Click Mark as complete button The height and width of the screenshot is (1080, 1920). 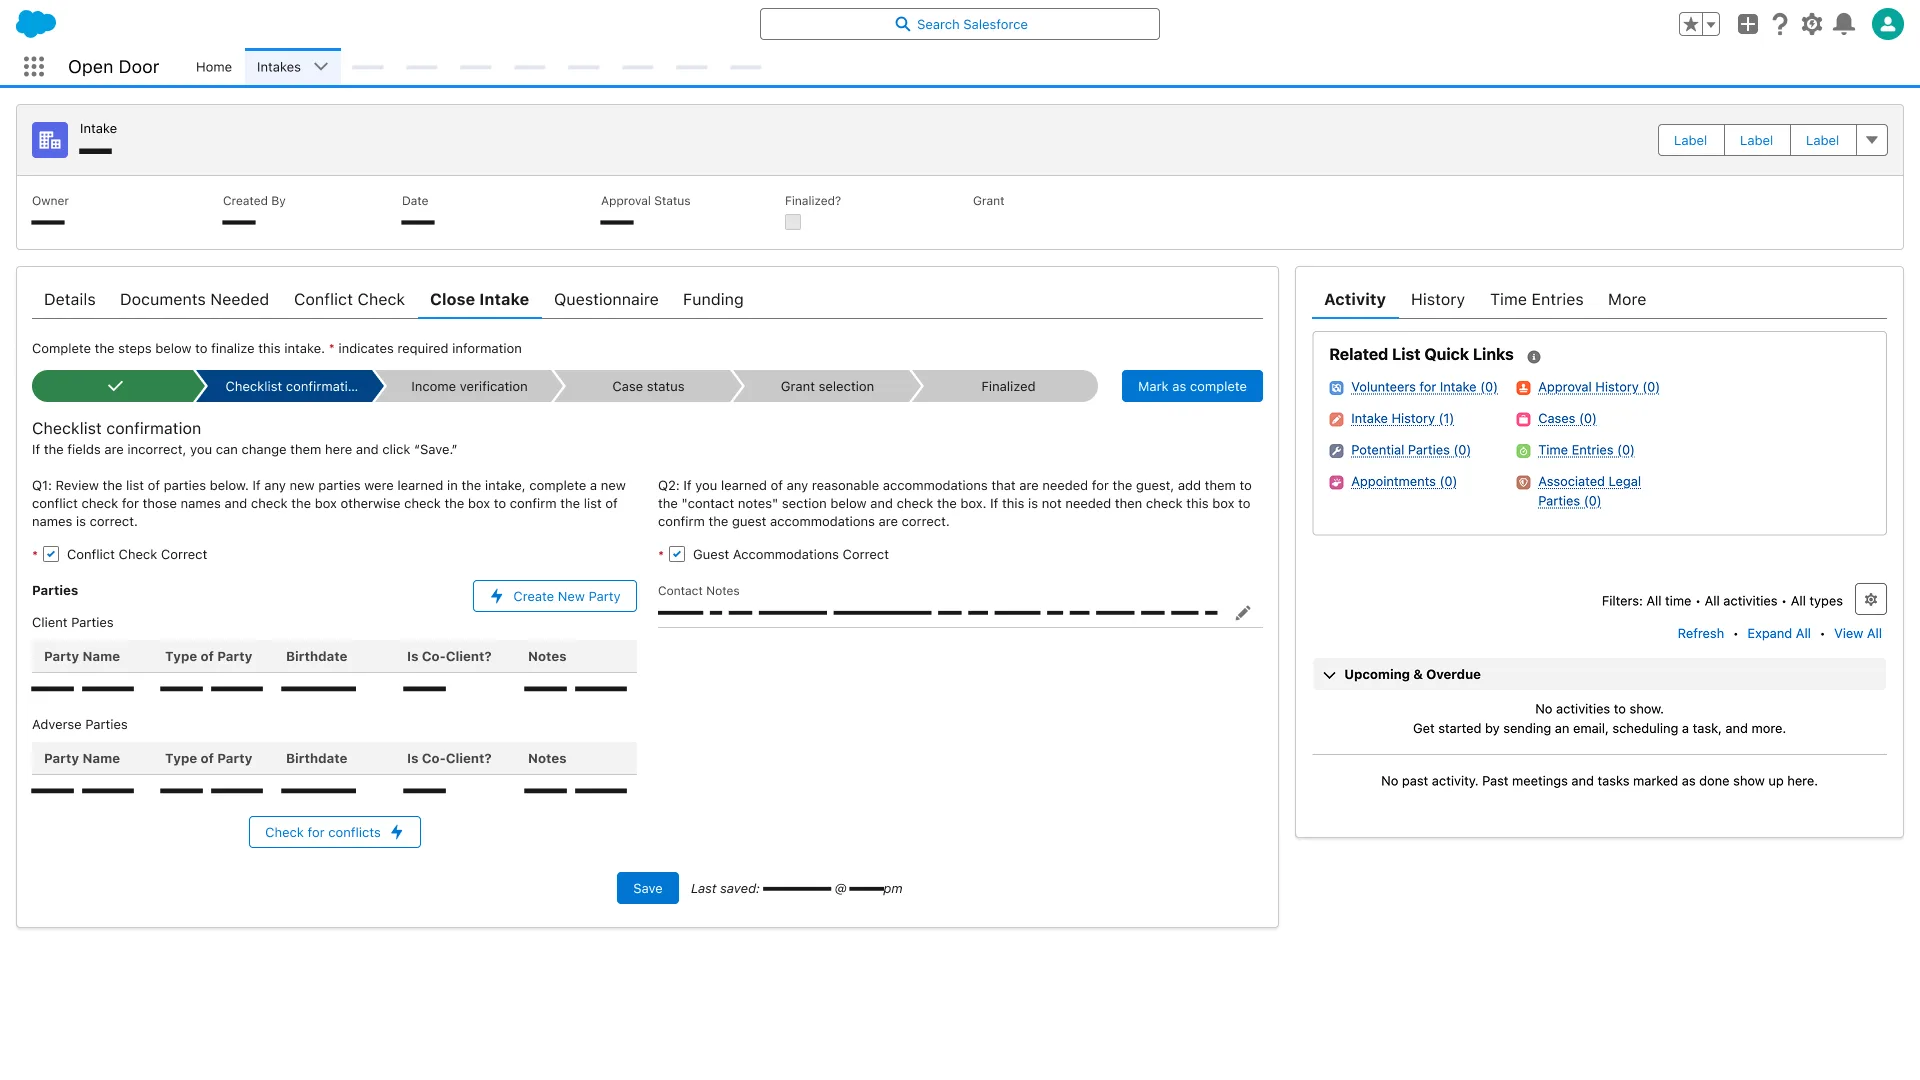click(1192, 386)
